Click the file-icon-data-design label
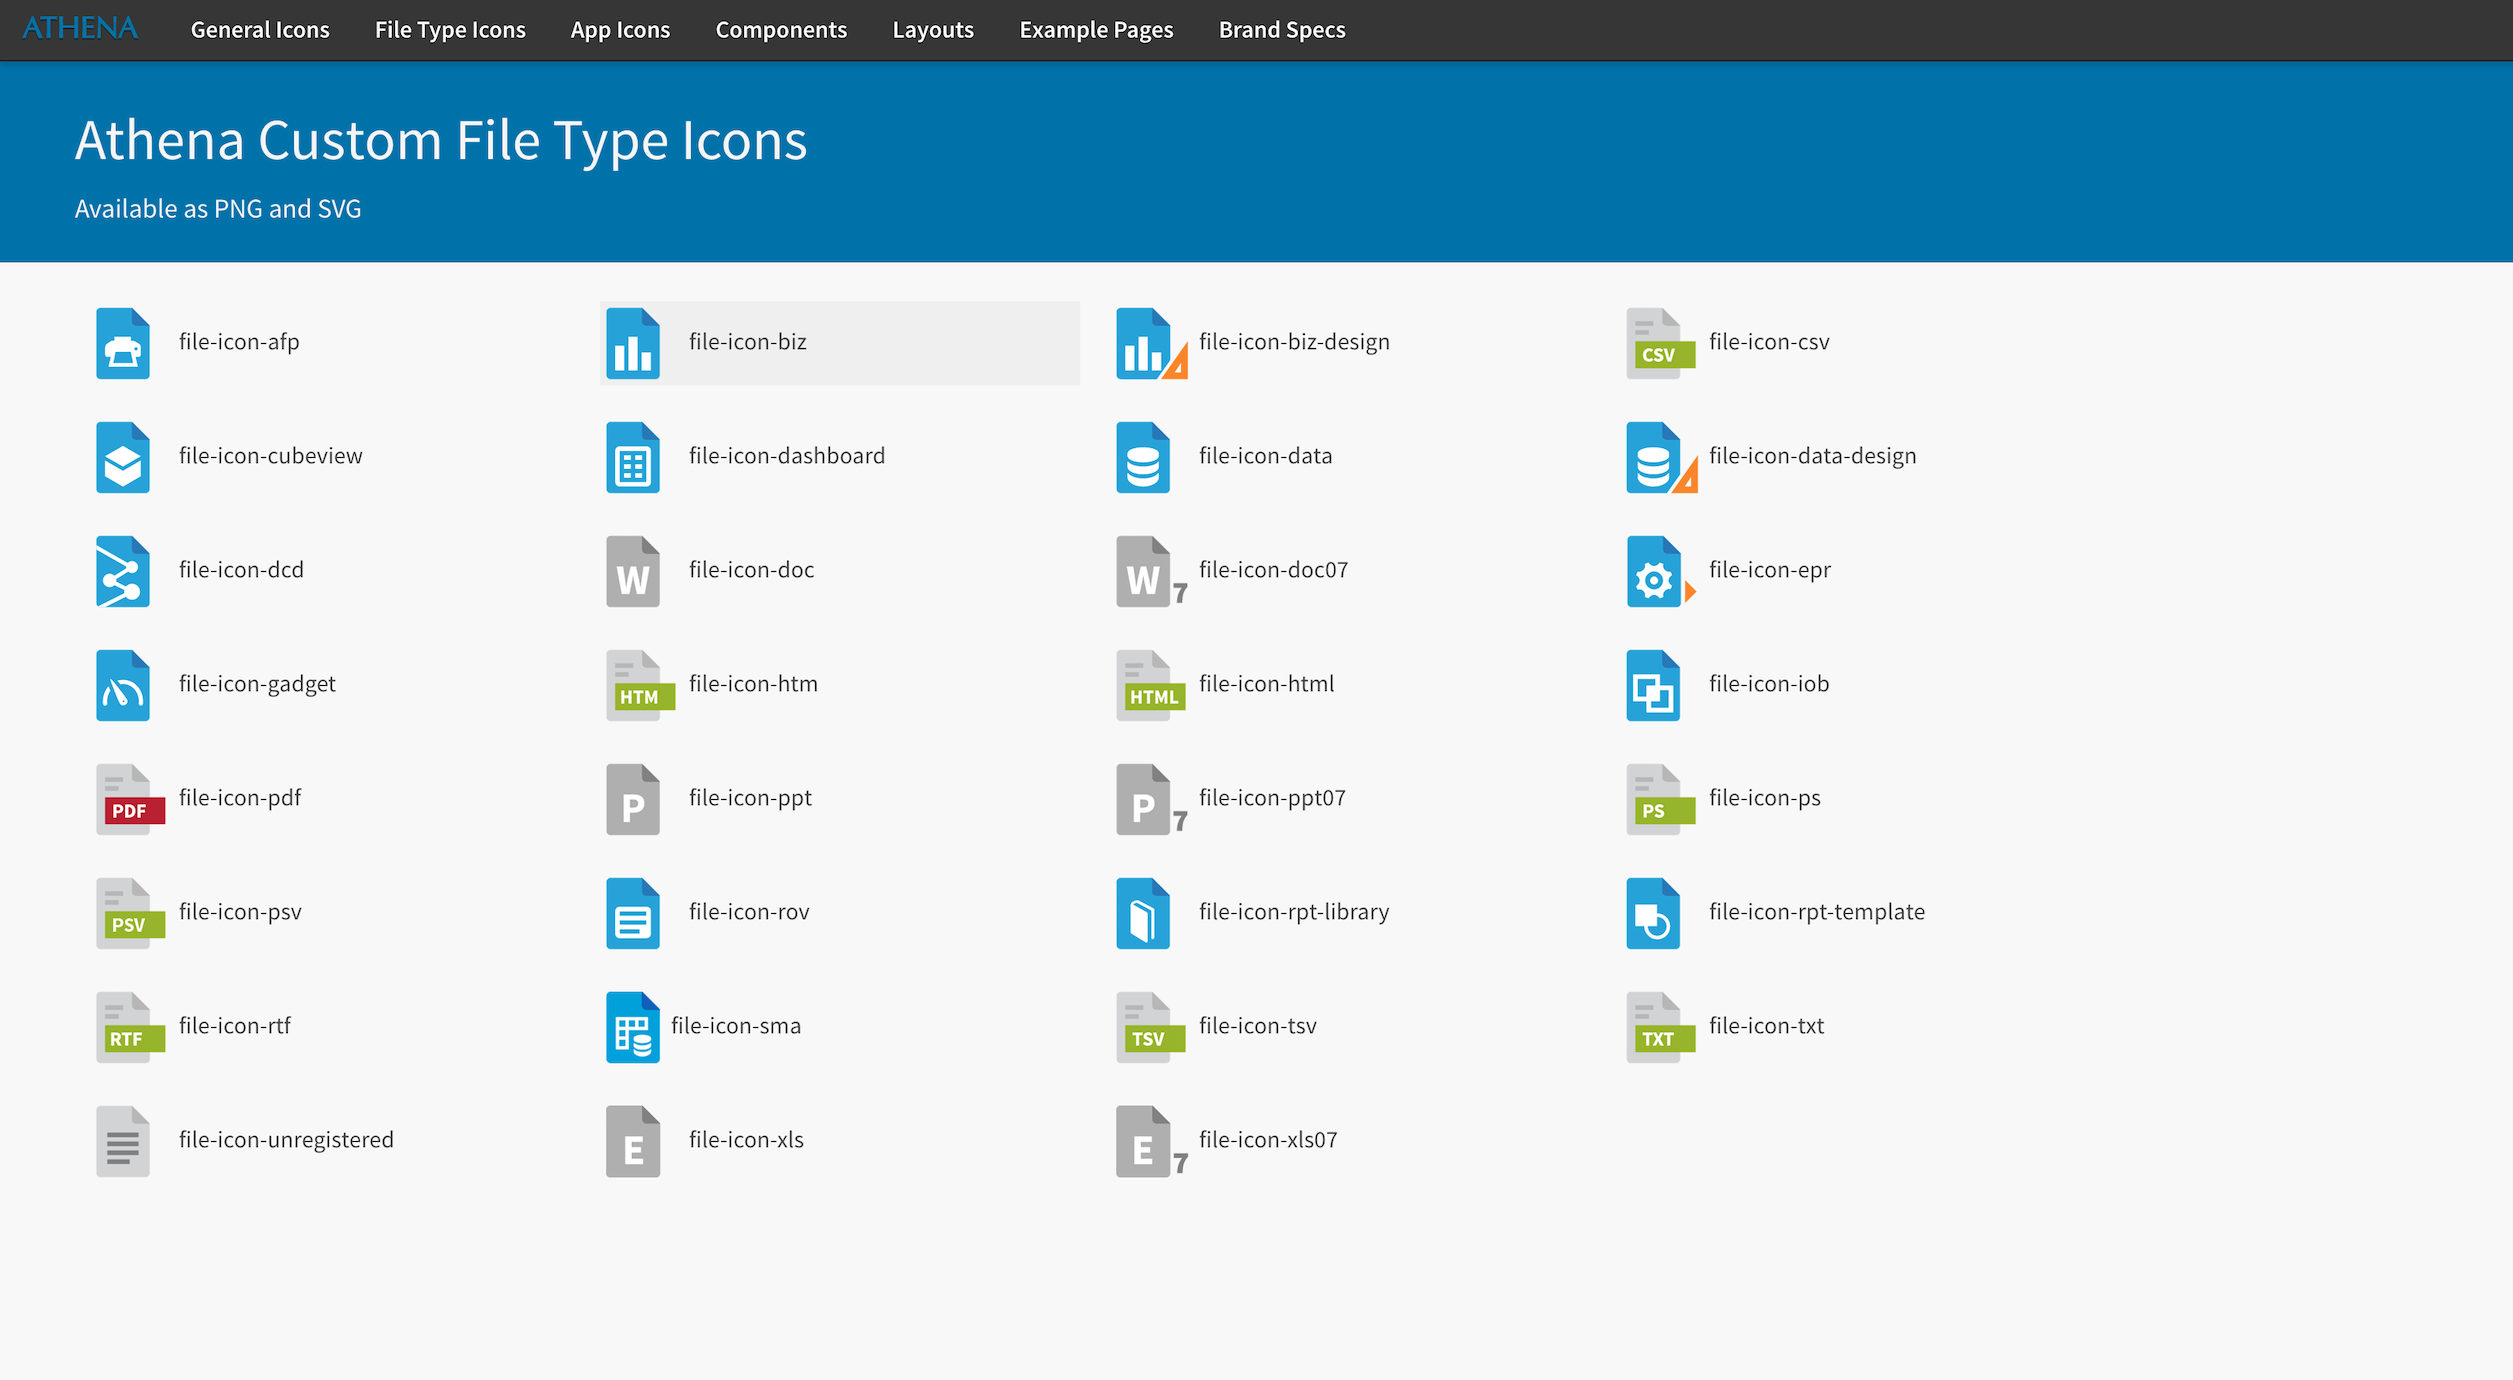 click(x=1812, y=456)
